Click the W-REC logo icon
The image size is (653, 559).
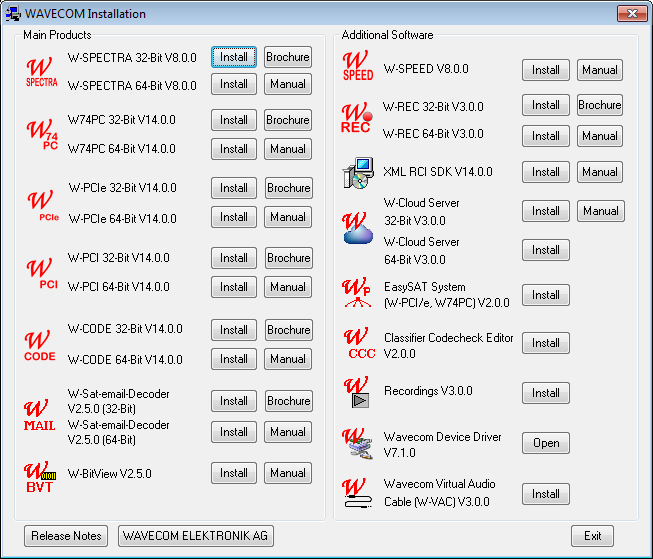tap(357, 119)
